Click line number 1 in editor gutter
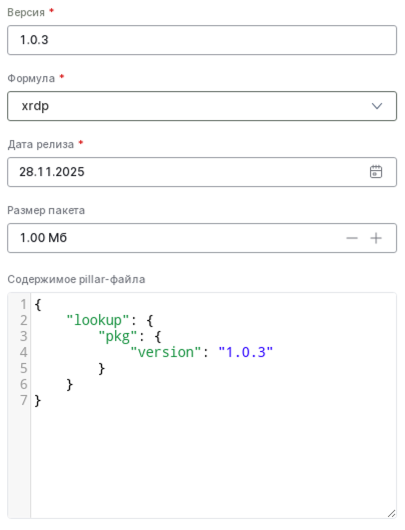Image resolution: width=405 pixels, height=530 pixels. coord(23,304)
